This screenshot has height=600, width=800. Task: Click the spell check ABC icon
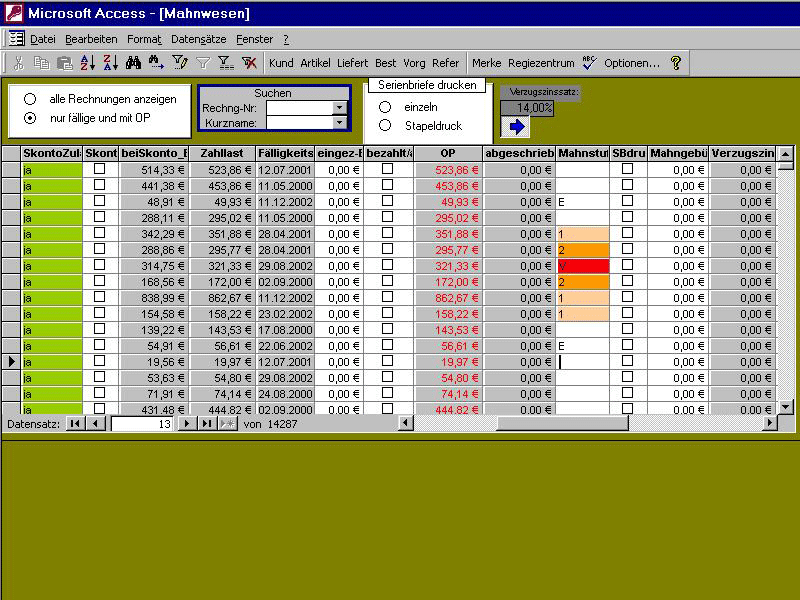pos(589,63)
